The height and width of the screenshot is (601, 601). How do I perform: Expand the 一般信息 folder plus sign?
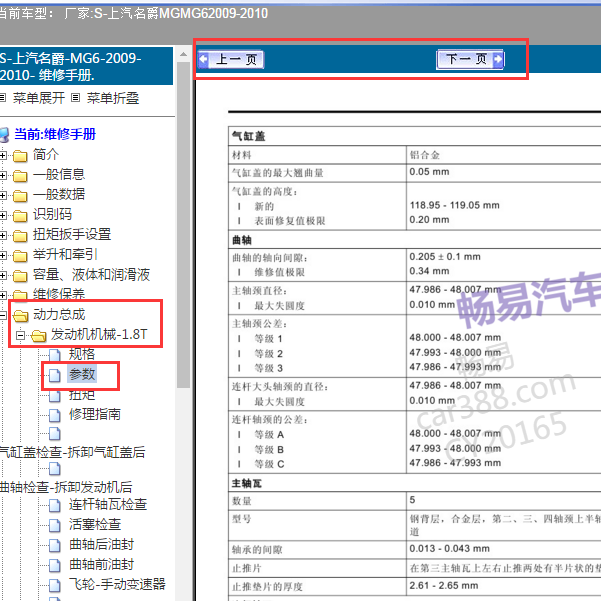pyautogui.click(x=3, y=176)
